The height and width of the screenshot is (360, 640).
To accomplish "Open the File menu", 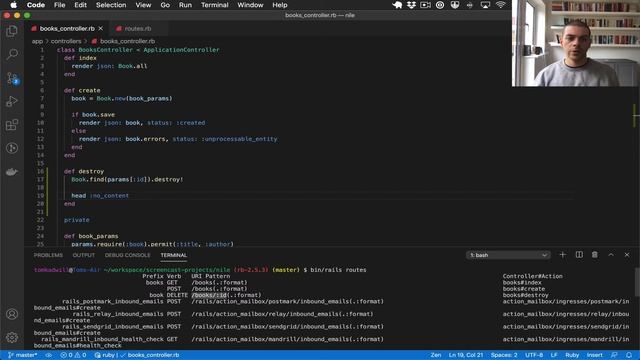I will (60, 5).
